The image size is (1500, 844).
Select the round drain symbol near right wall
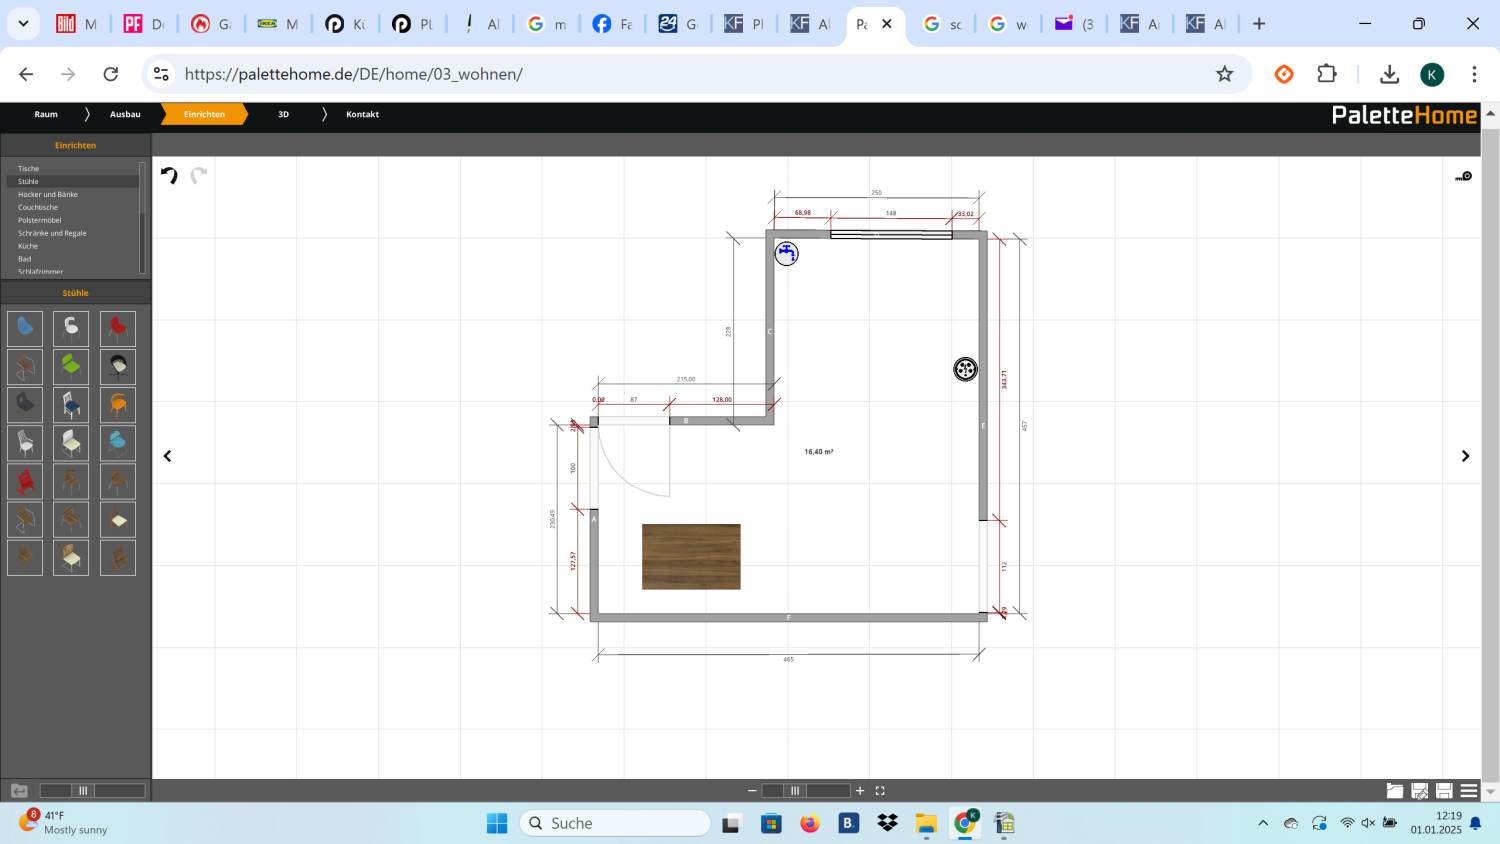click(x=965, y=370)
